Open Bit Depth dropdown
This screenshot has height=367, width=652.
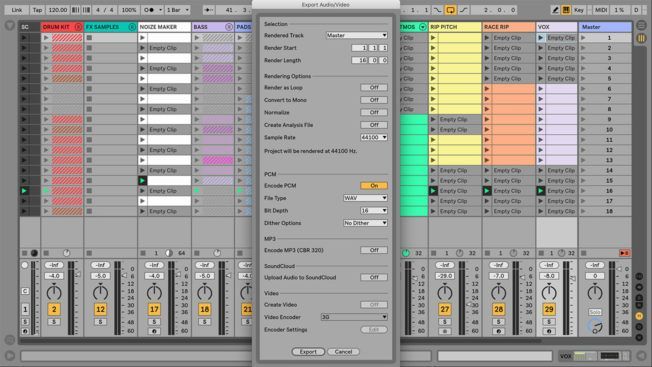tap(374, 211)
